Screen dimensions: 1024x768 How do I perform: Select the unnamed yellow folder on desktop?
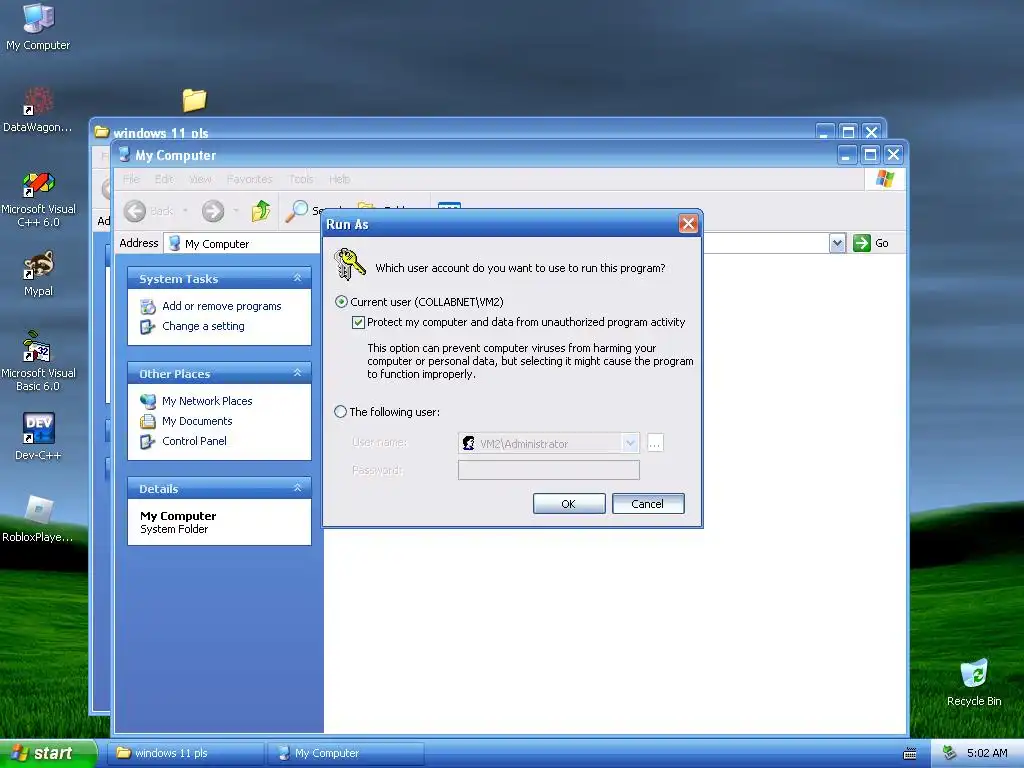pyautogui.click(x=194, y=100)
